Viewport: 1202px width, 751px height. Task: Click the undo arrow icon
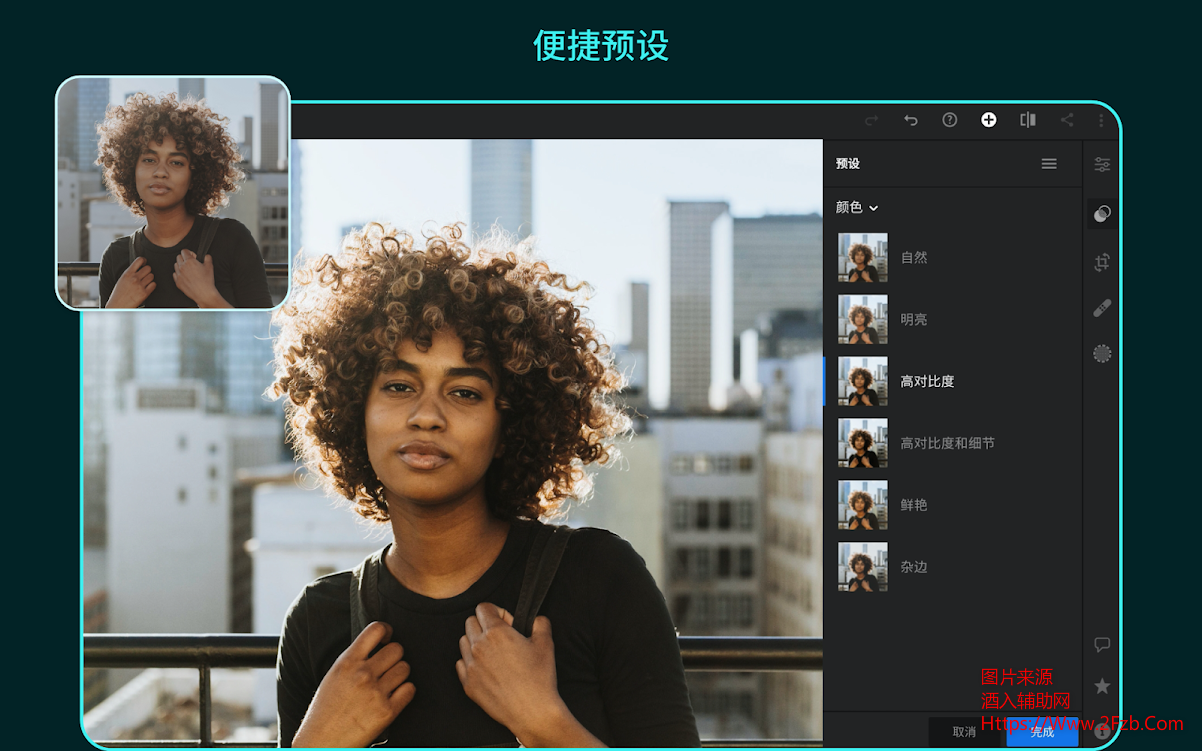(911, 120)
